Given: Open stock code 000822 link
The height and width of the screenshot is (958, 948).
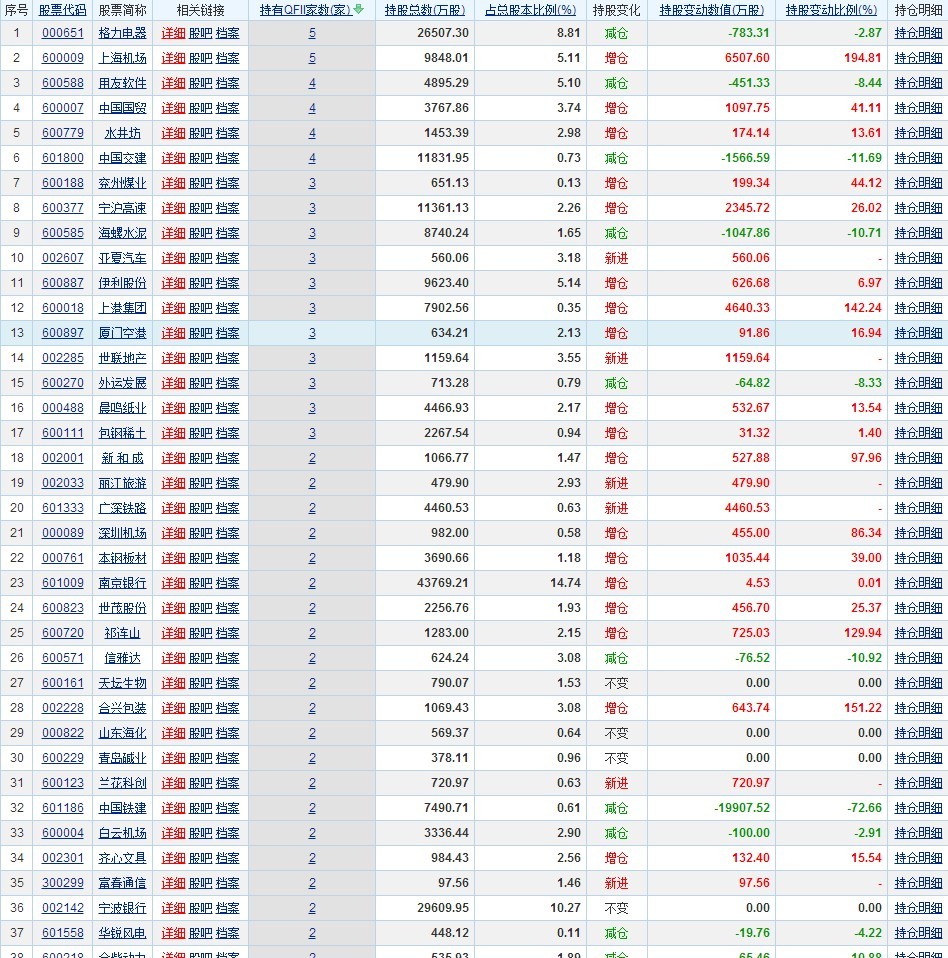Looking at the screenshot, I should coord(62,733).
